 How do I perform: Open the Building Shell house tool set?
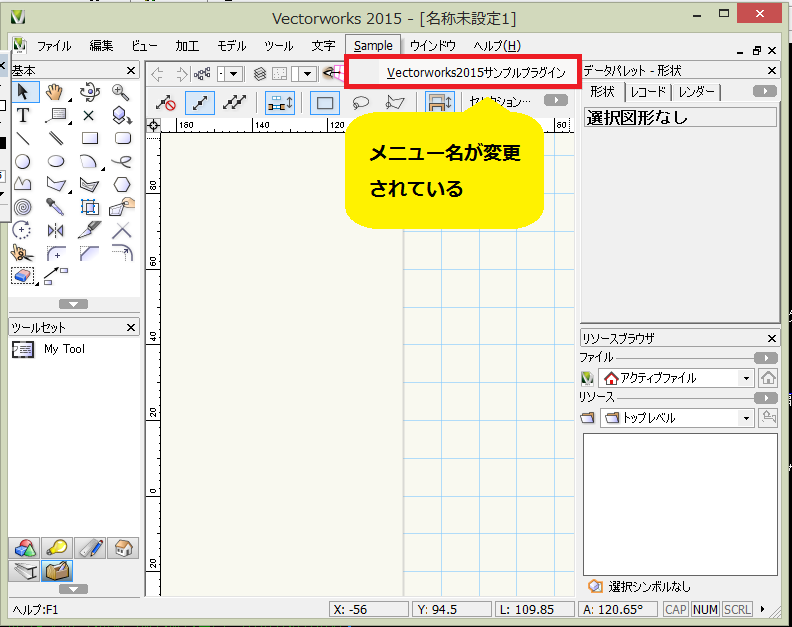point(123,548)
